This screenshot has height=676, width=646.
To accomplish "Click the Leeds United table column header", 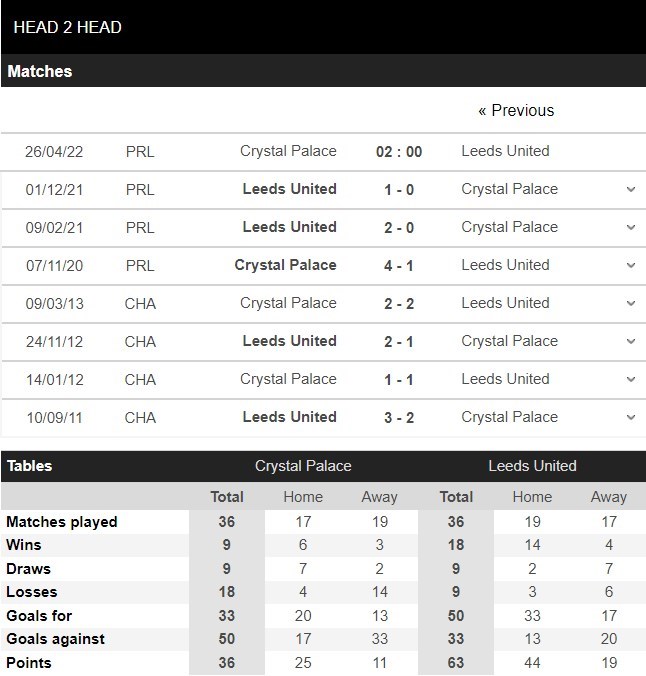I will (x=532, y=466).
